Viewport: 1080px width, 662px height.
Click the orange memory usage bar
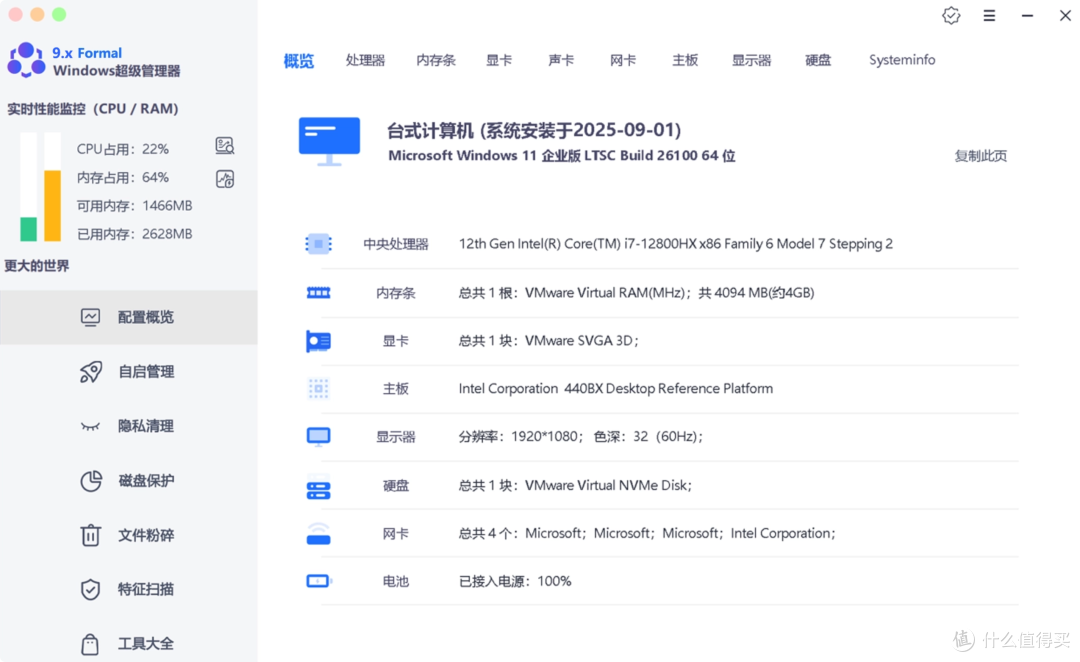[52, 205]
